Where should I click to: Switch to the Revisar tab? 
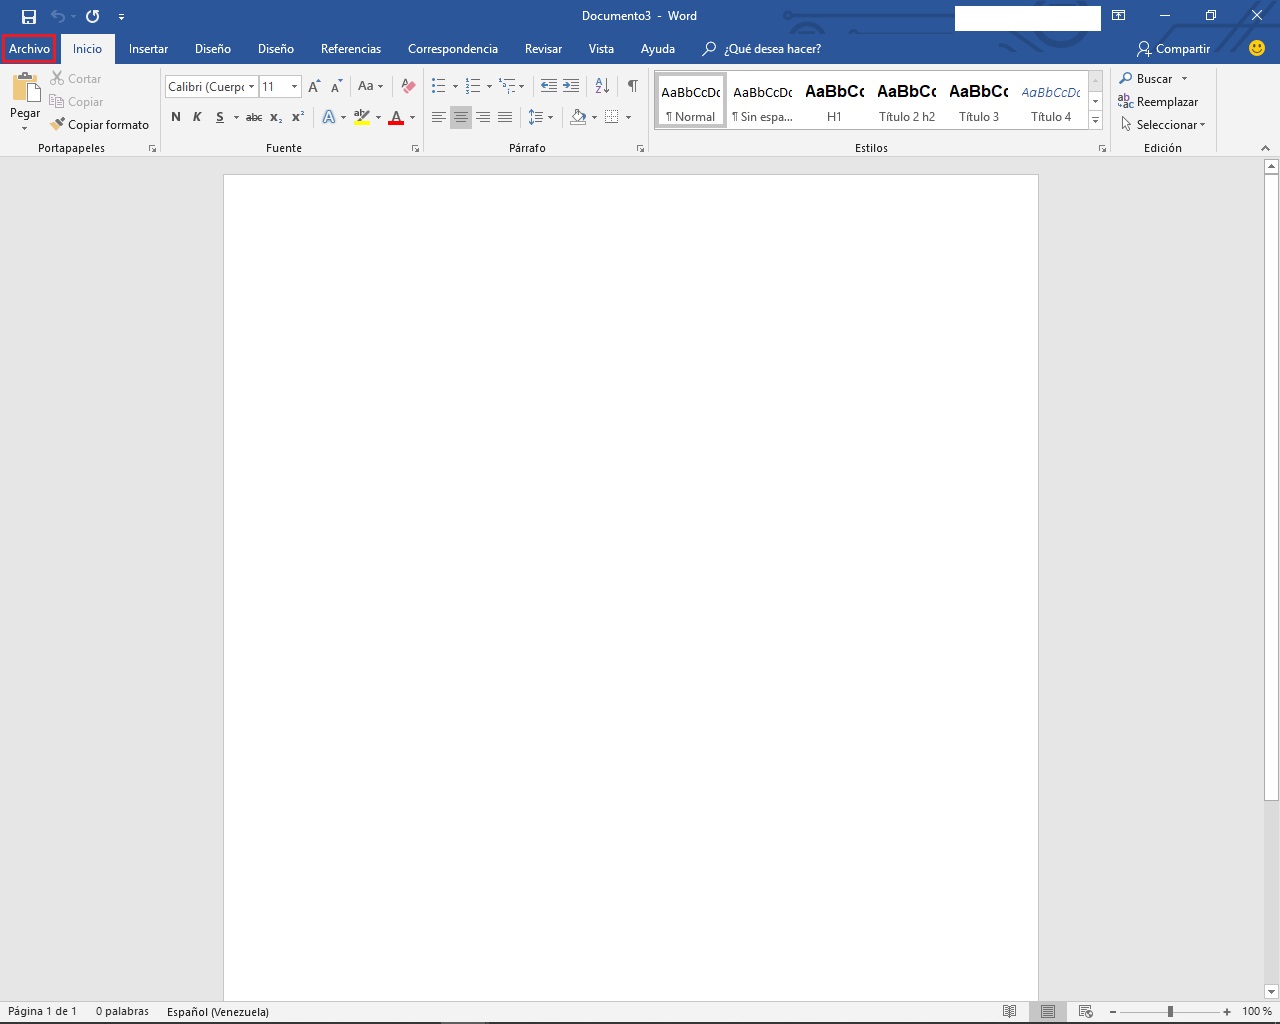[x=543, y=49]
